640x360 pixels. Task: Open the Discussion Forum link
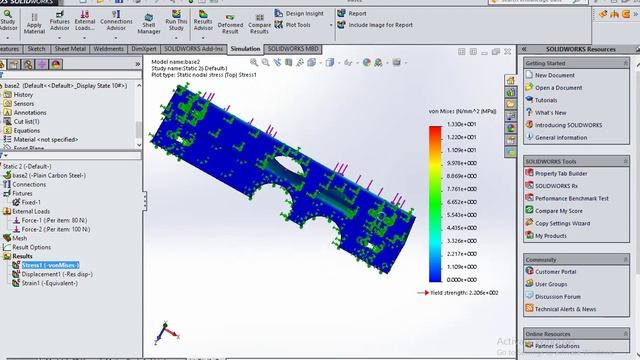[x=558, y=297]
